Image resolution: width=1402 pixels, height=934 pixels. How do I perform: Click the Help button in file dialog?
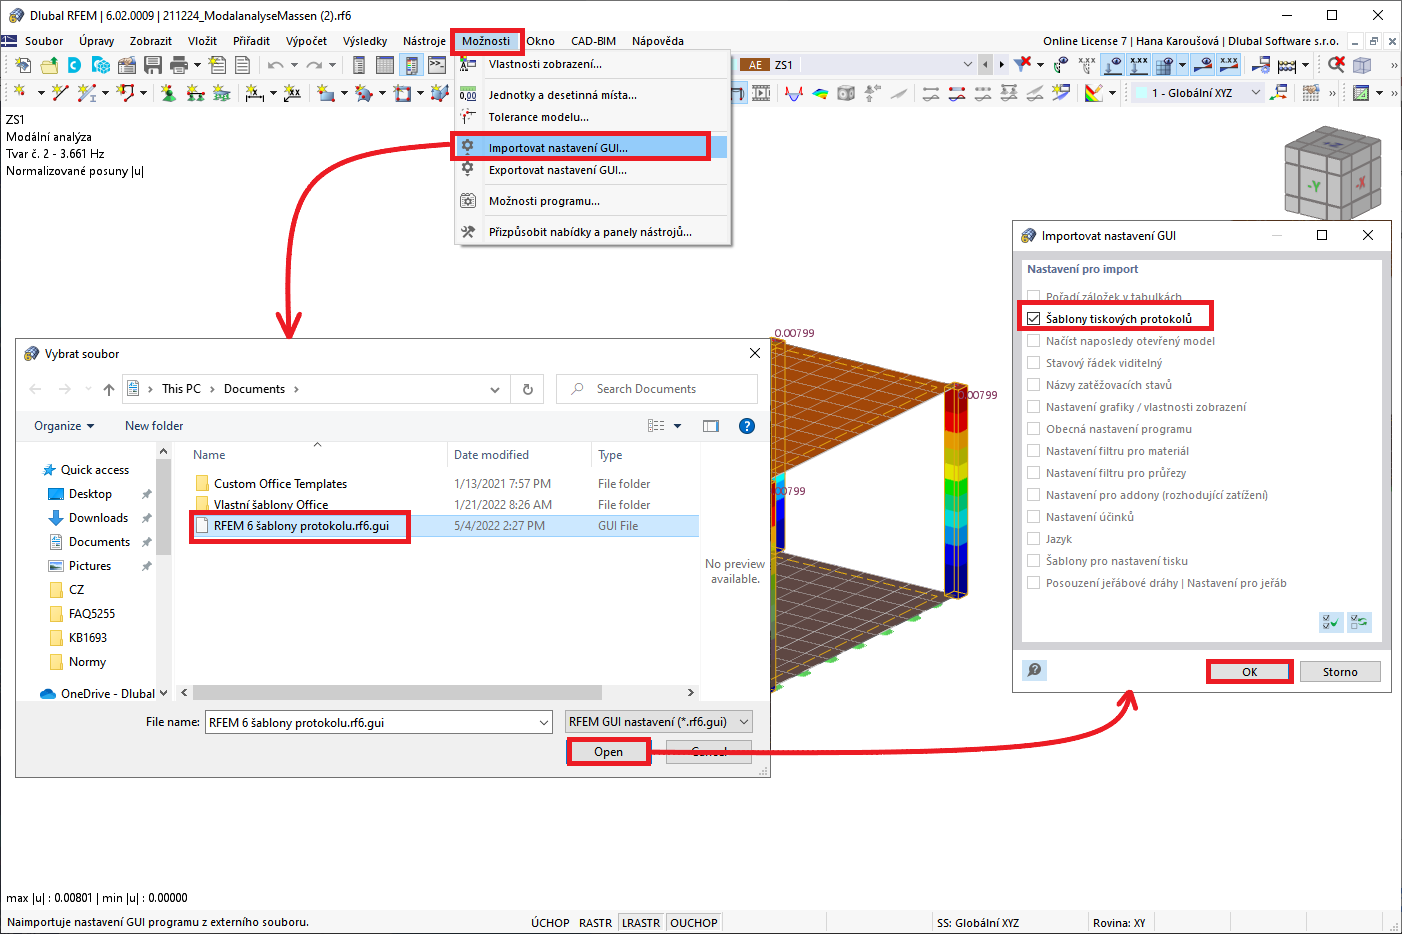coord(746,426)
